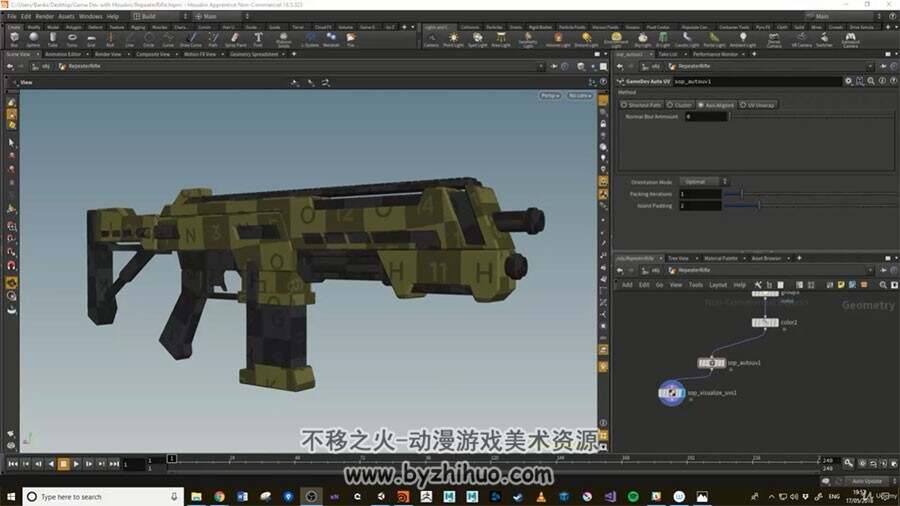Screen dimensions: 900x506
Task: Jump to the first frame
Action: [13, 464]
